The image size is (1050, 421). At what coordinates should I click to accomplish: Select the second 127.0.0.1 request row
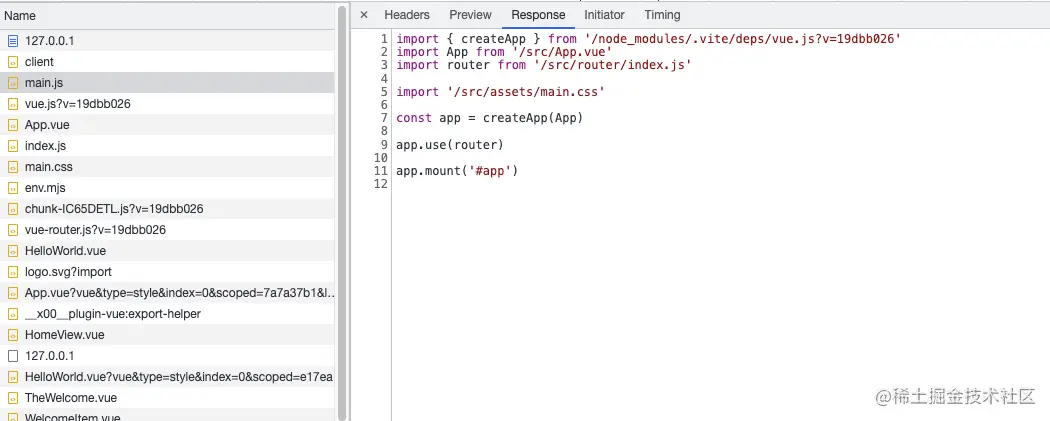click(x=167, y=355)
